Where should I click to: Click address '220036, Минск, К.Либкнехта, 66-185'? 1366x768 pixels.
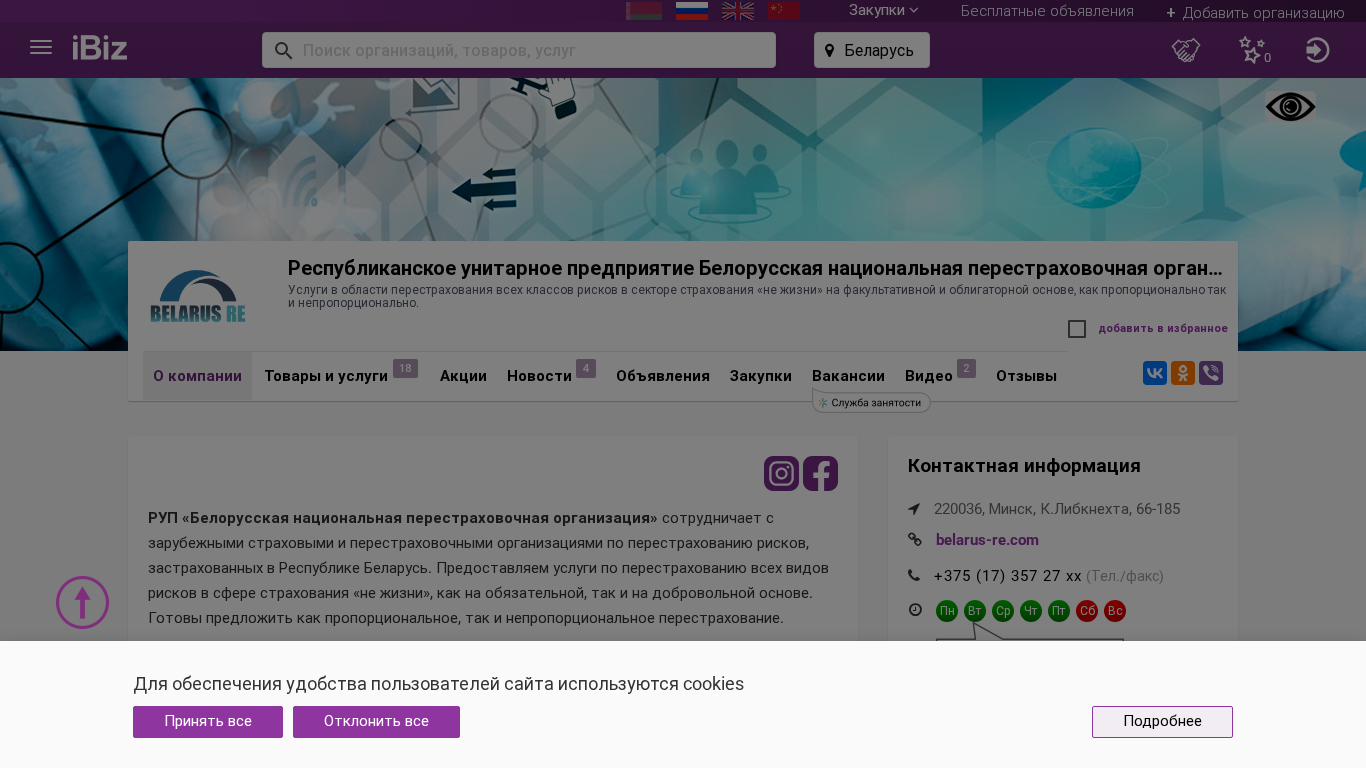coord(1057,509)
